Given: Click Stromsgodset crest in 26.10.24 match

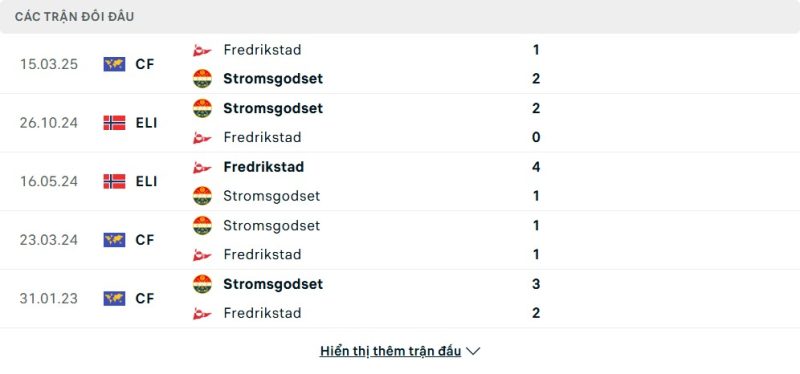Looking at the screenshot, I should point(202,108).
